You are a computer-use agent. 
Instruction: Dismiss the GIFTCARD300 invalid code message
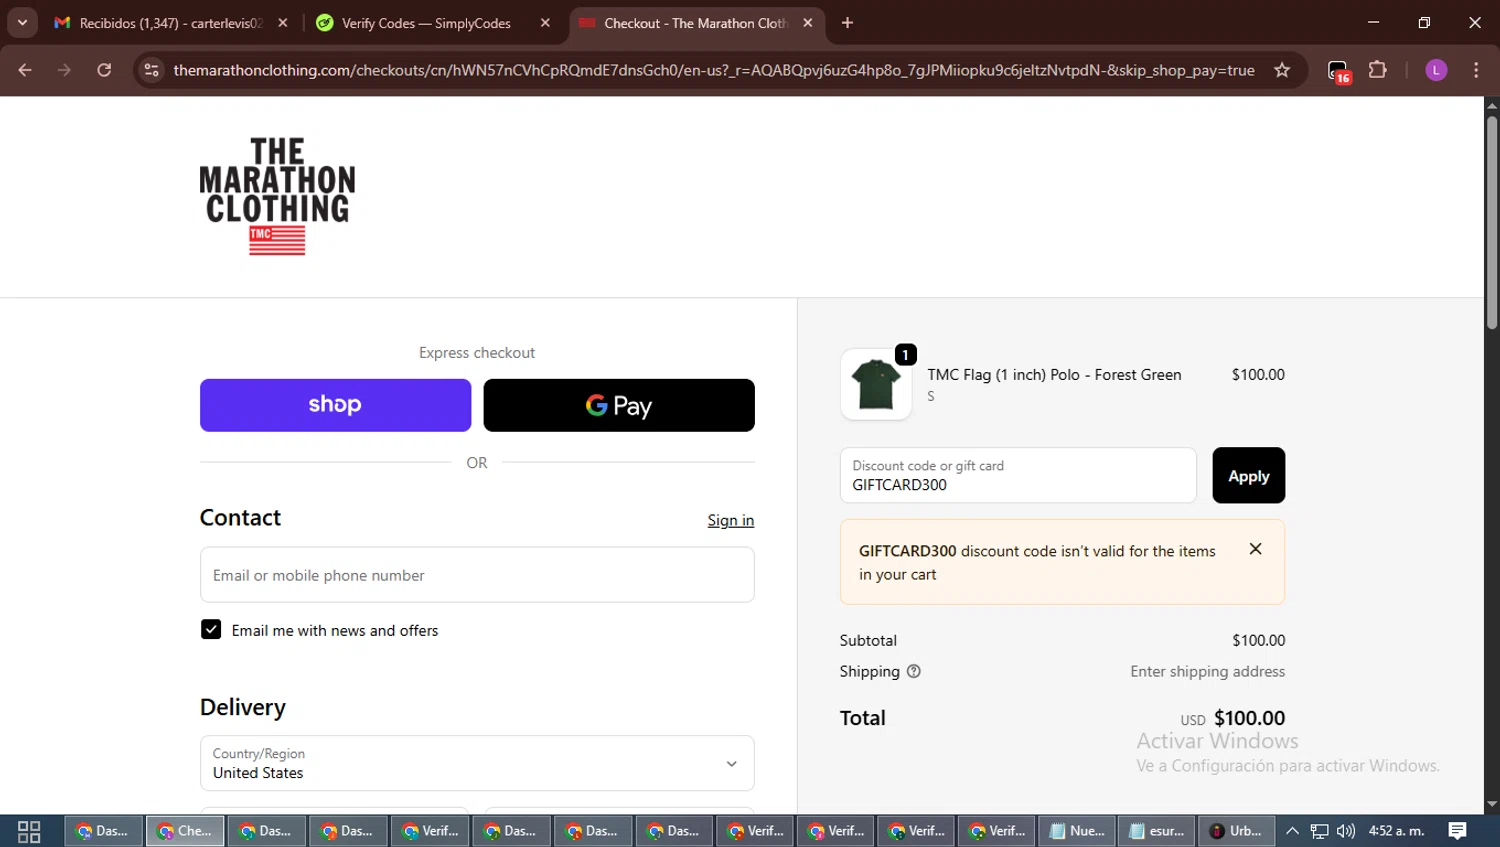tap(1255, 548)
